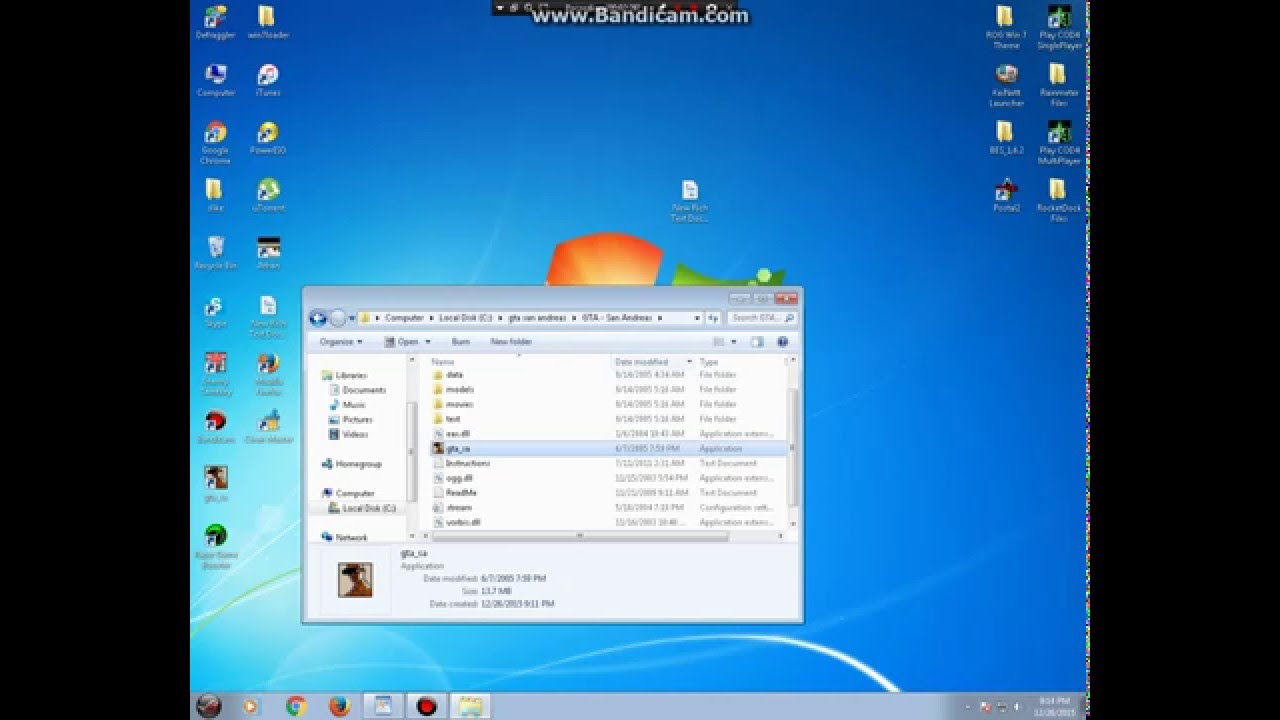Image resolution: width=1280 pixels, height=720 pixels.
Task: Click the Search GTA input box
Action: coord(762,318)
